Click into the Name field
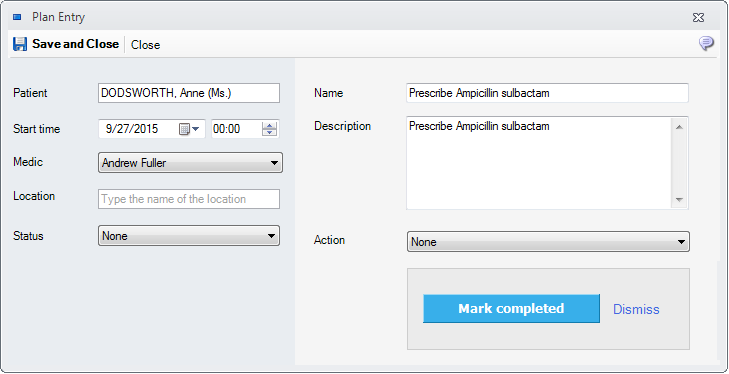The height and width of the screenshot is (374, 729). coord(547,93)
